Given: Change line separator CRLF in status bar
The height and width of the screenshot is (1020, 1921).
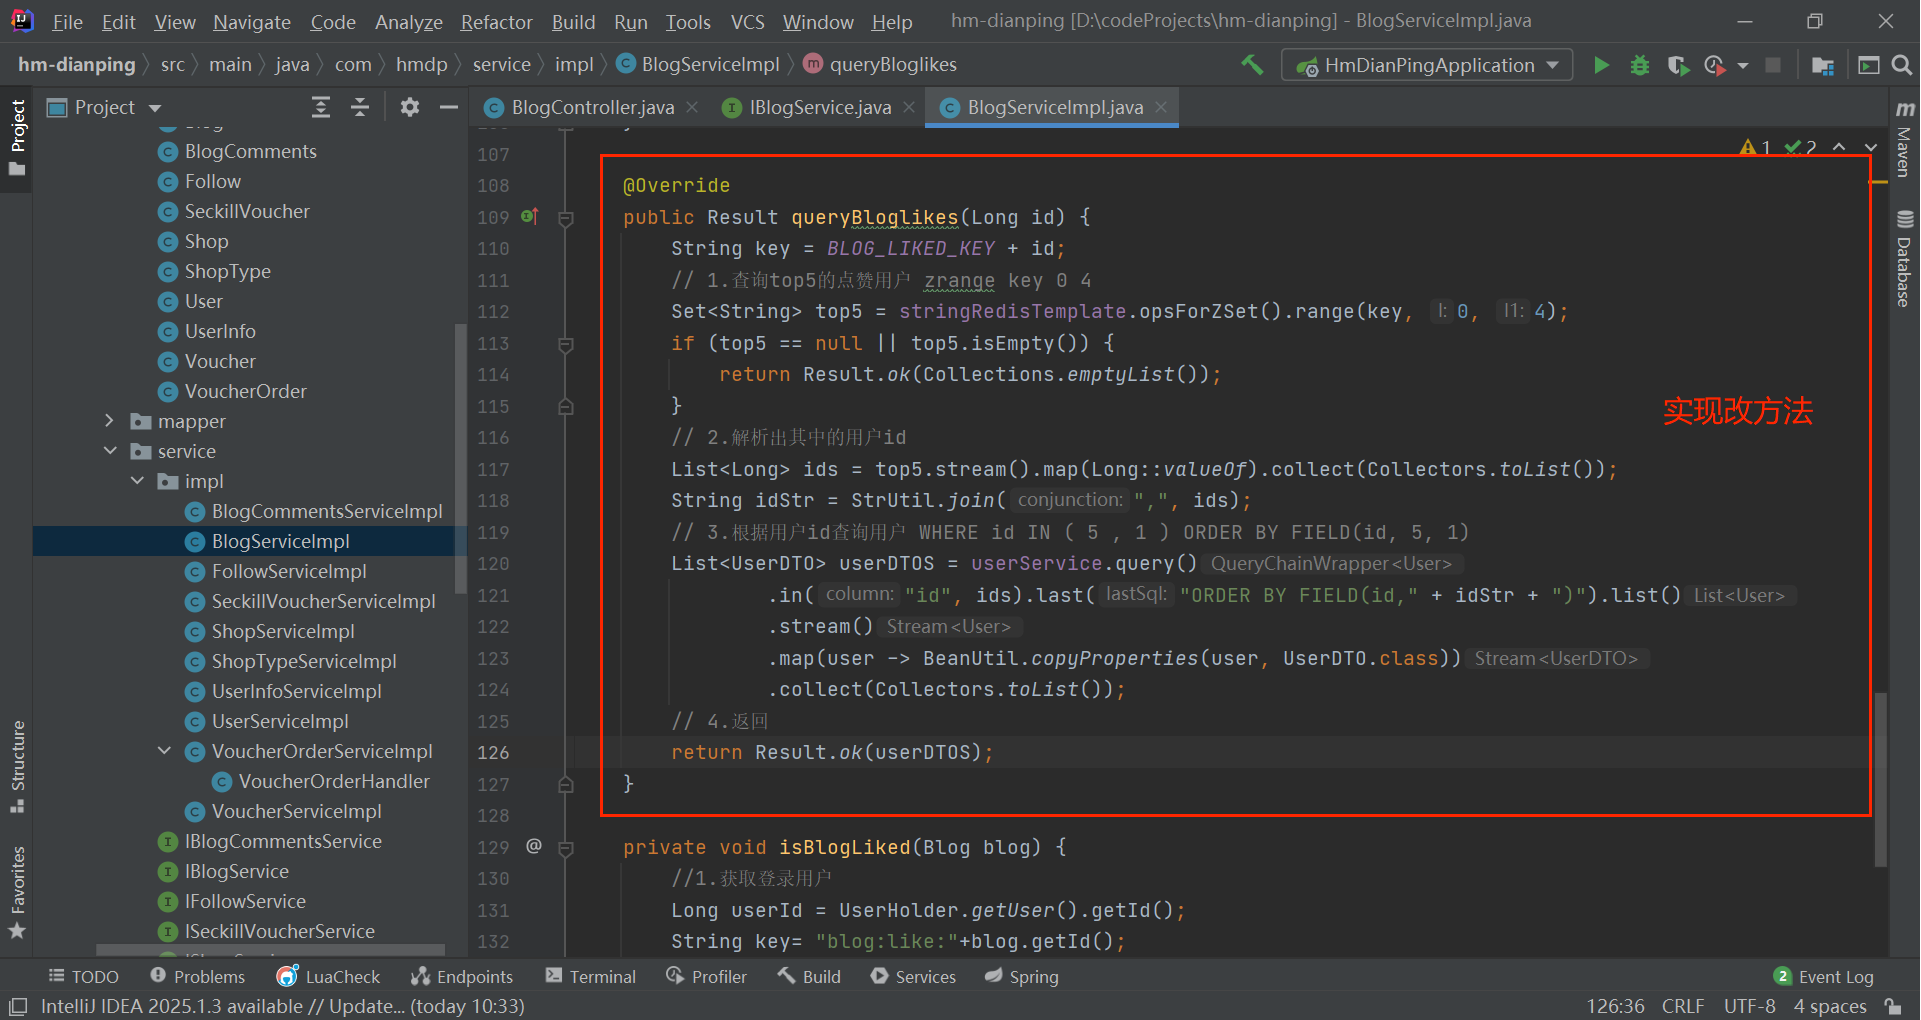Looking at the screenshot, I should coord(1682,1006).
